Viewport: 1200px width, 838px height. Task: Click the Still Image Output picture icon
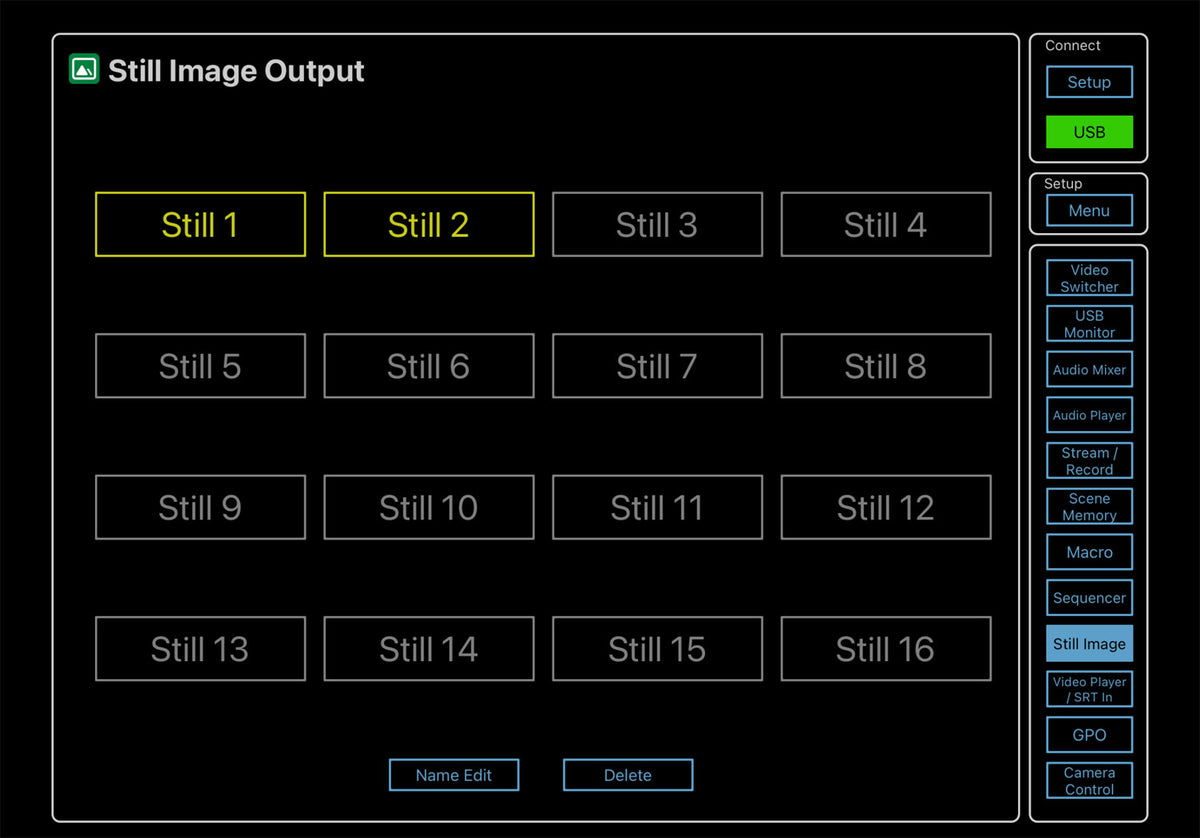click(x=84, y=69)
